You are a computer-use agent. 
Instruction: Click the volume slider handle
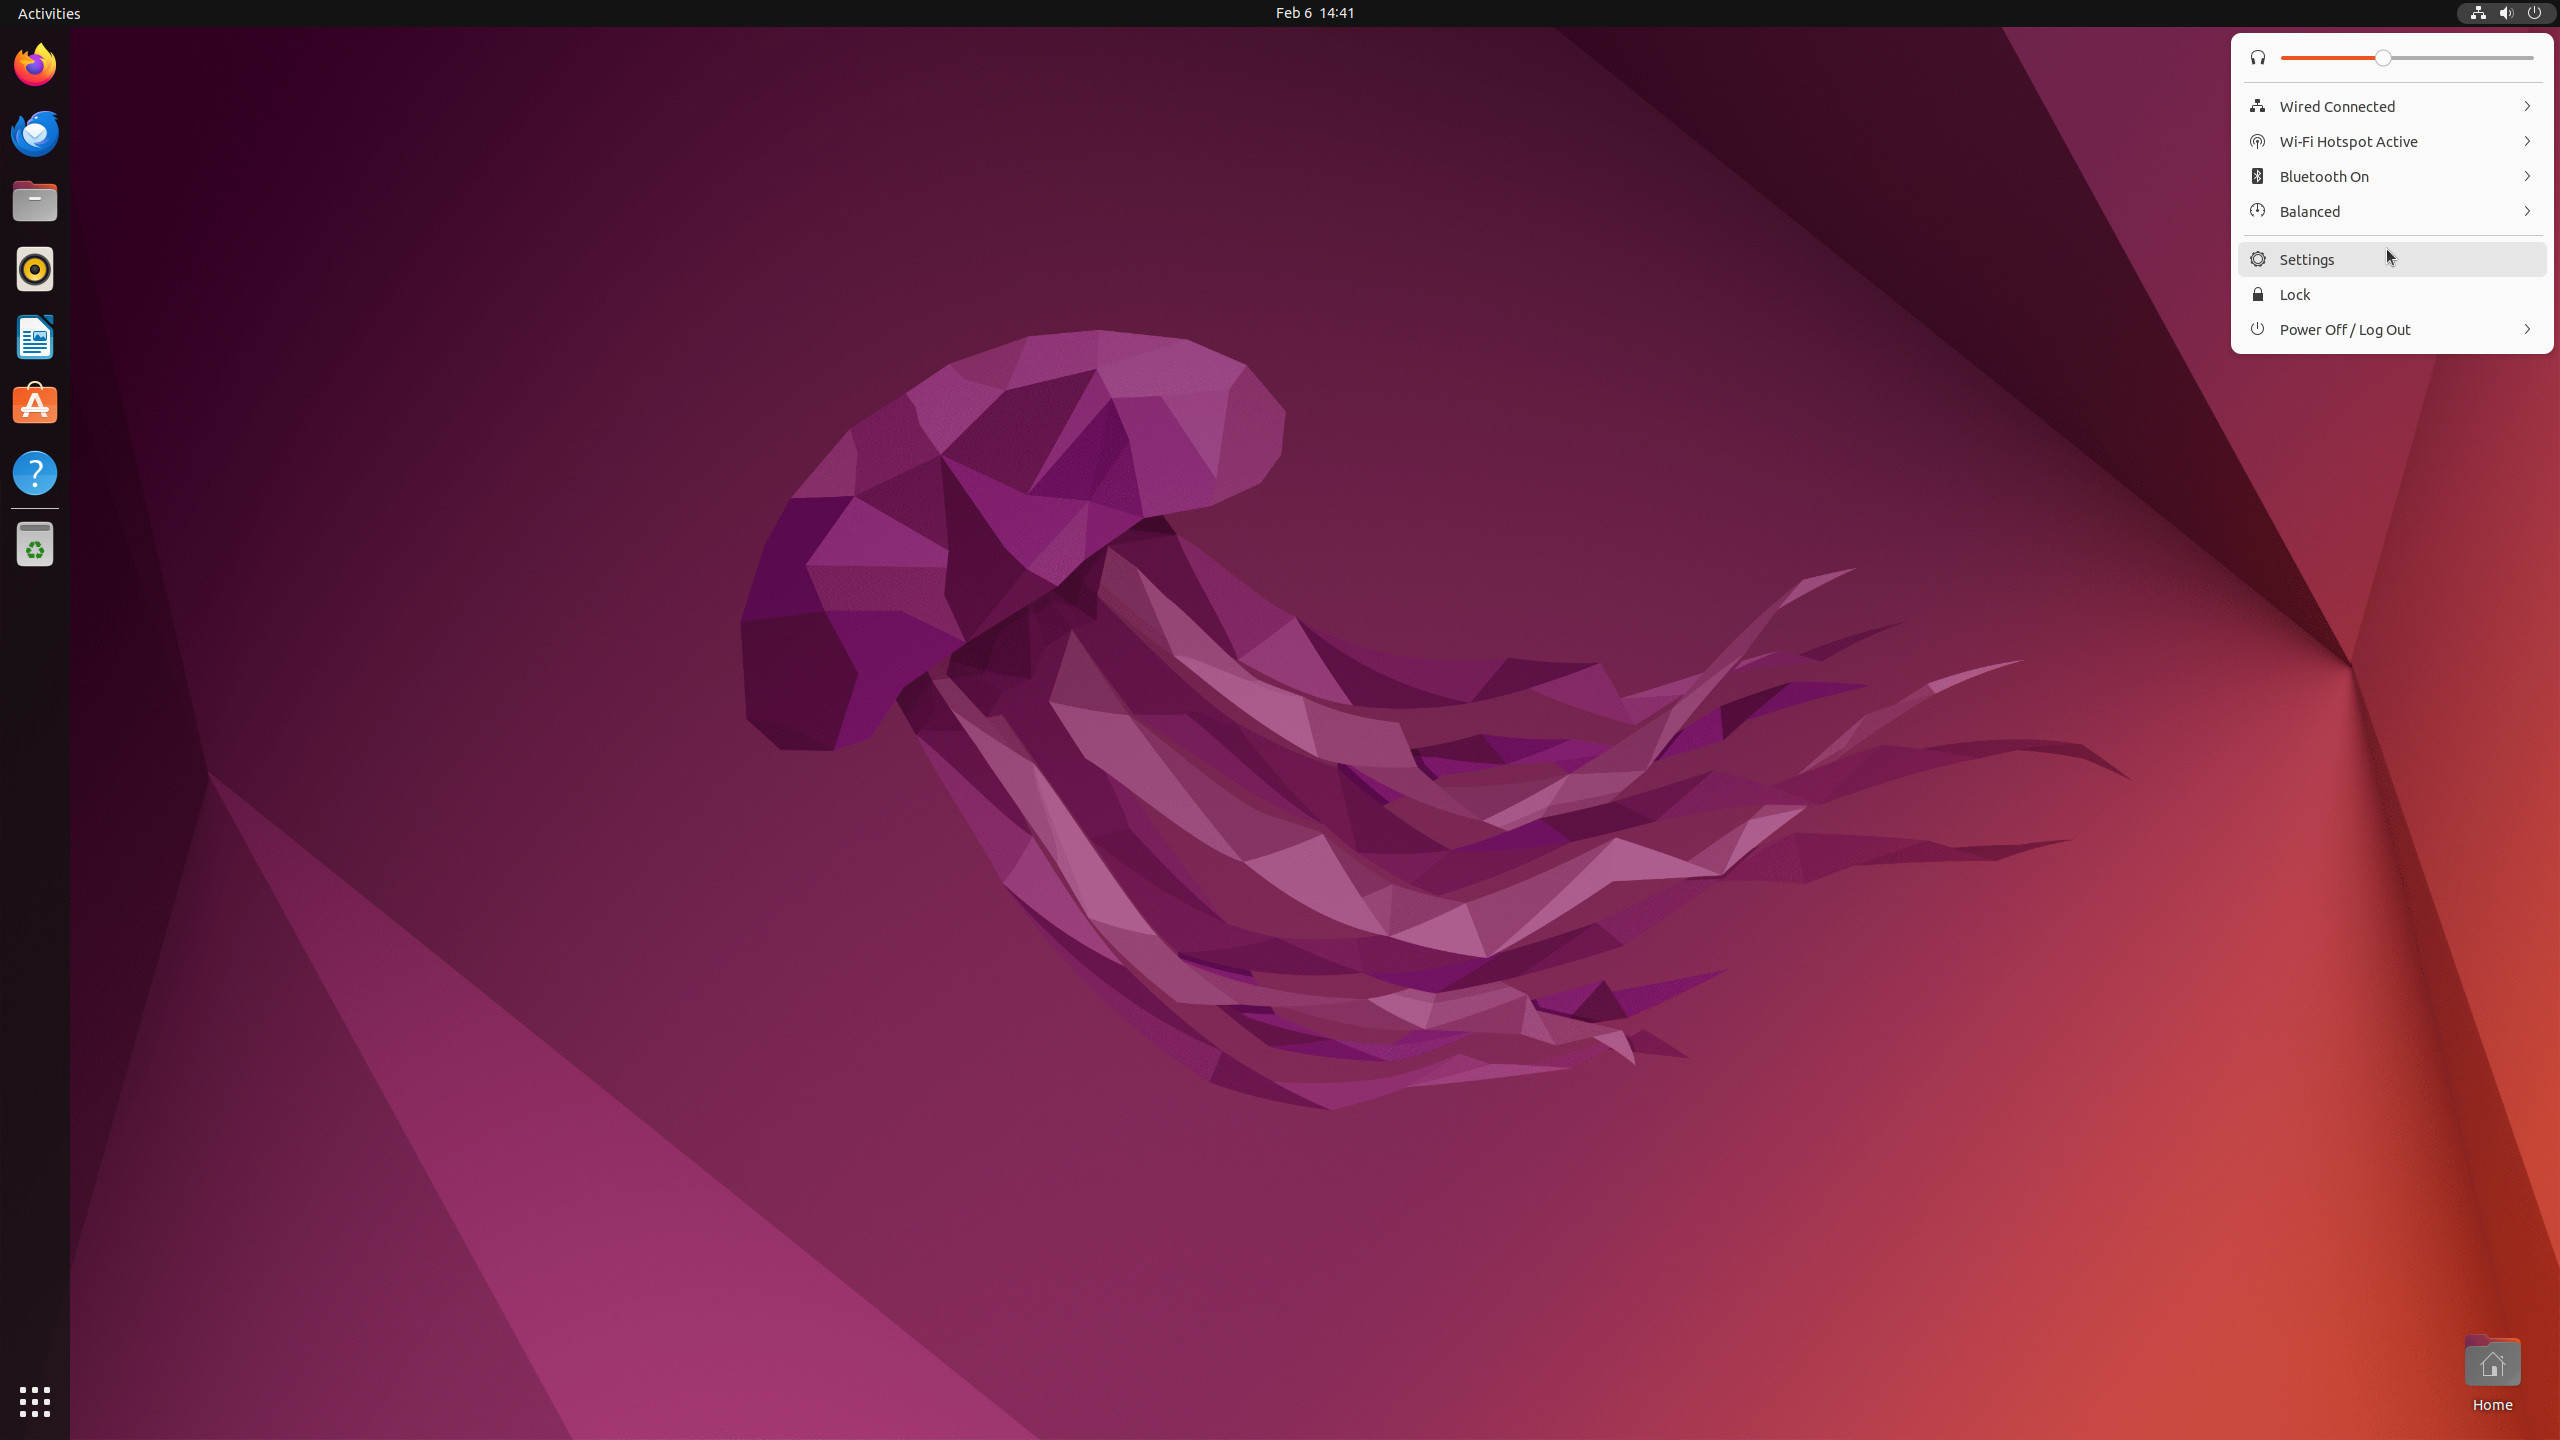[2383, 58]
